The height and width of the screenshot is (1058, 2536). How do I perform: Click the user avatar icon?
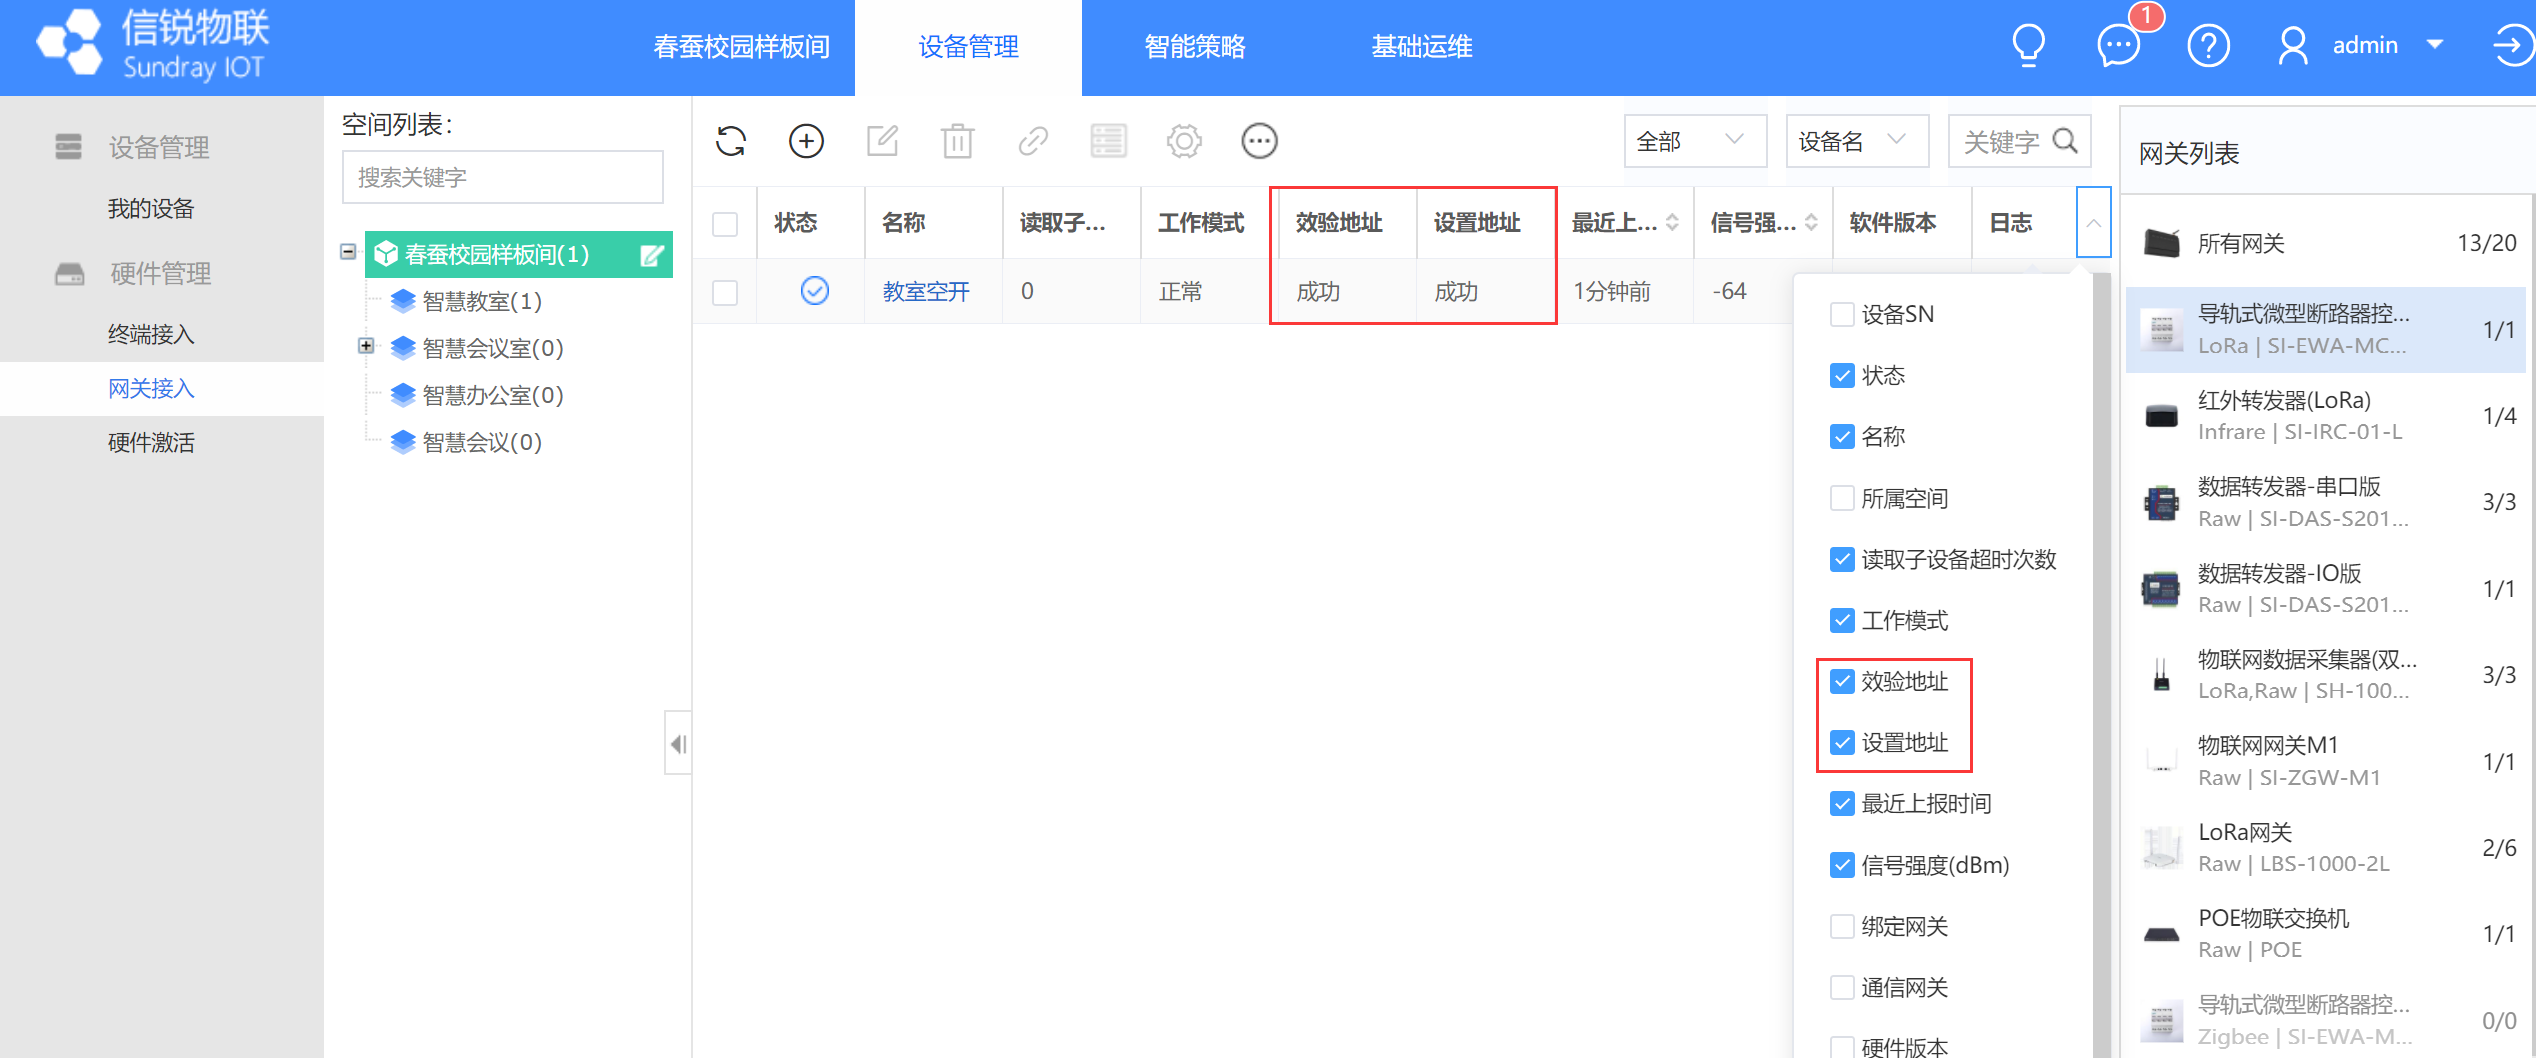pyautogui.click(x=2292, y=46)
